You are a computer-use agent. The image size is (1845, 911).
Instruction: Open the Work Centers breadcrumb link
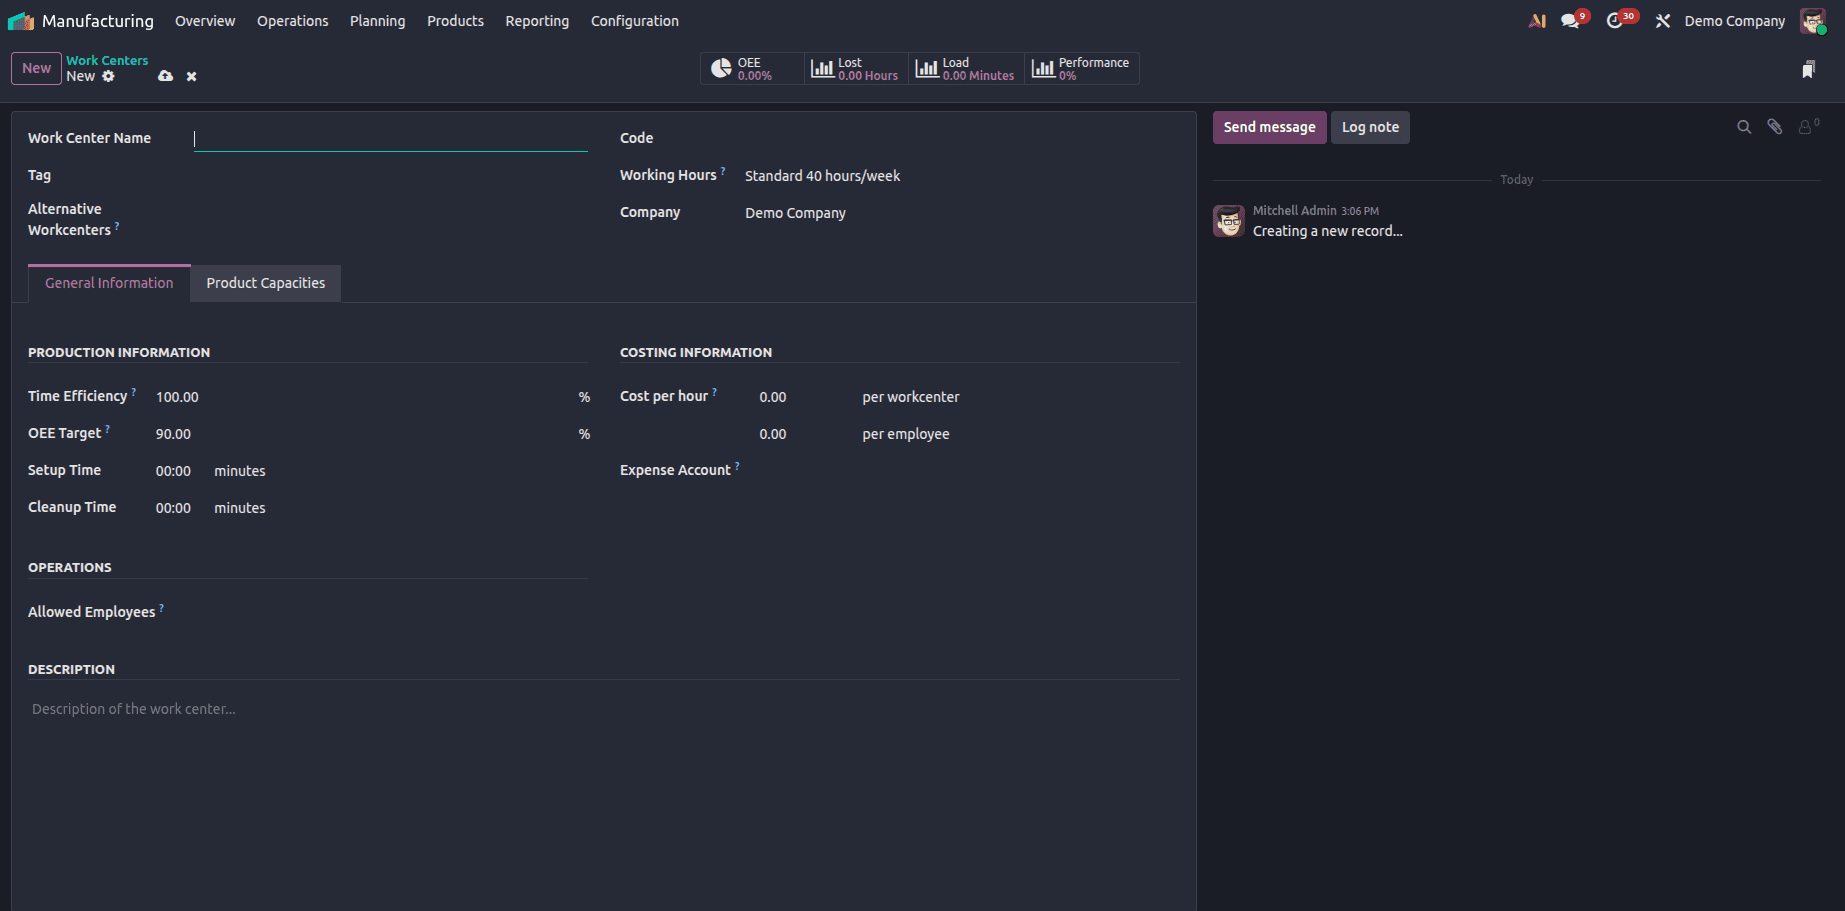pos(106,60)
